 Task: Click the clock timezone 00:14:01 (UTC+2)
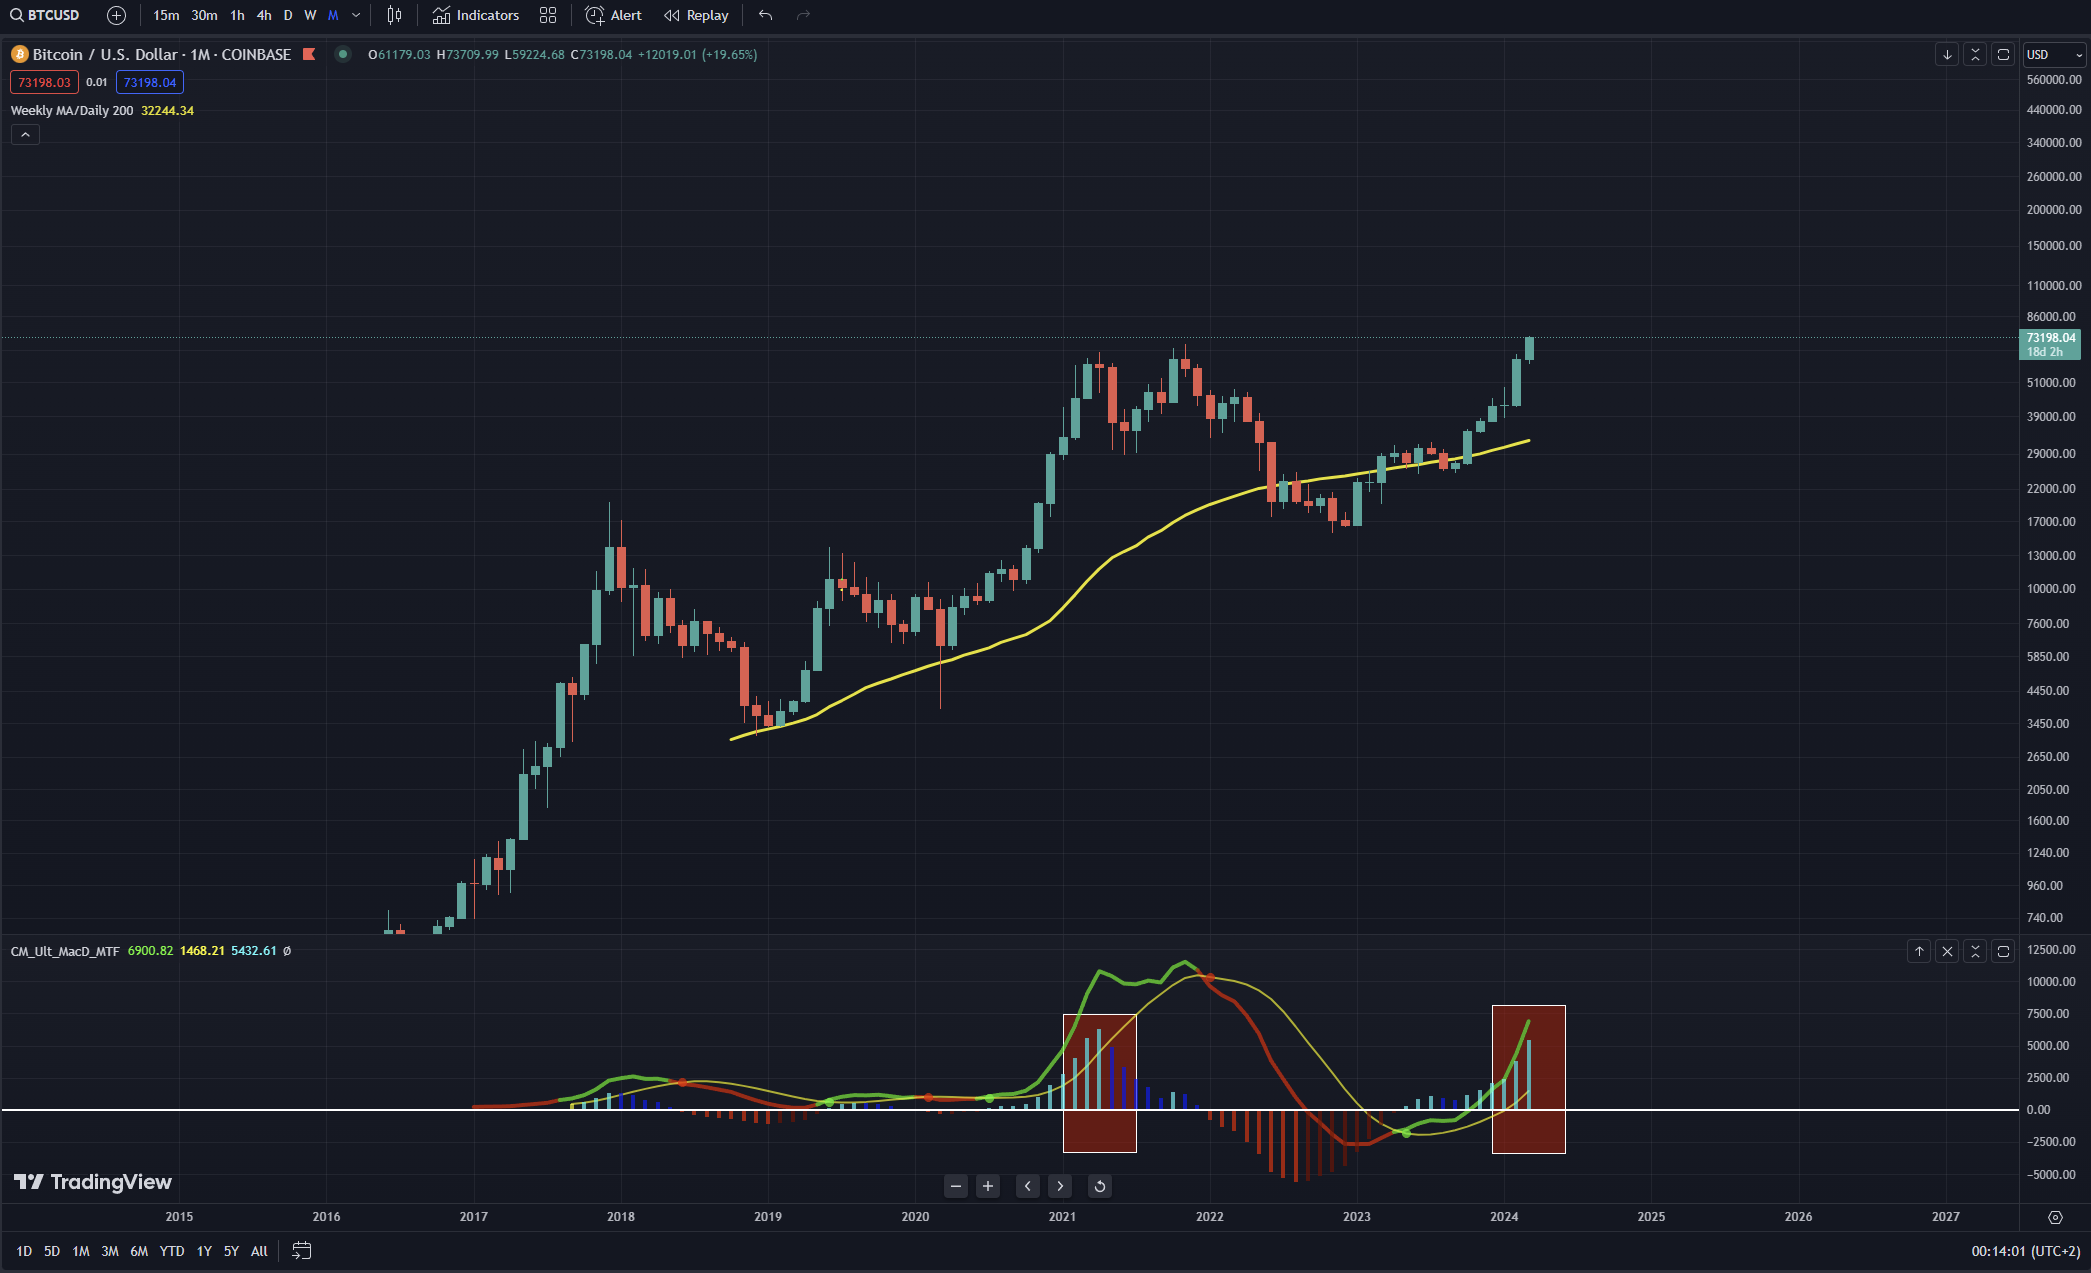[2026, 1251]
